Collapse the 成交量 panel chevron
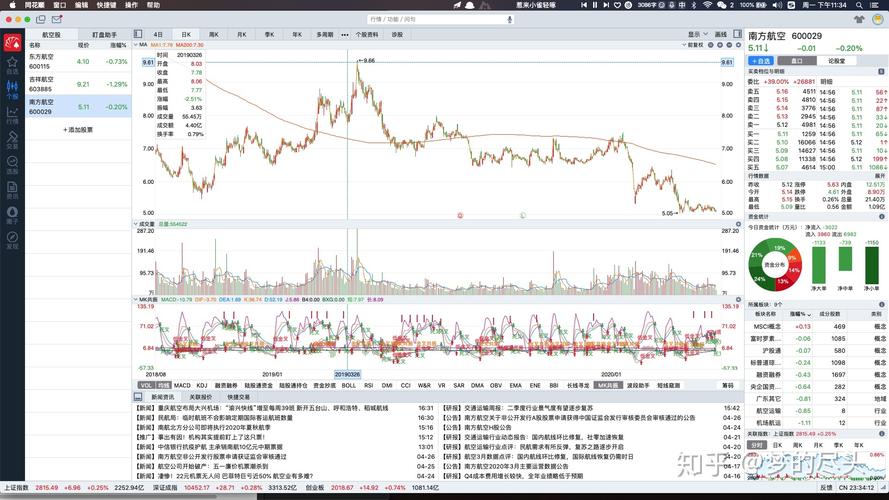Viewport: 889px width, 500px height. 136,224
